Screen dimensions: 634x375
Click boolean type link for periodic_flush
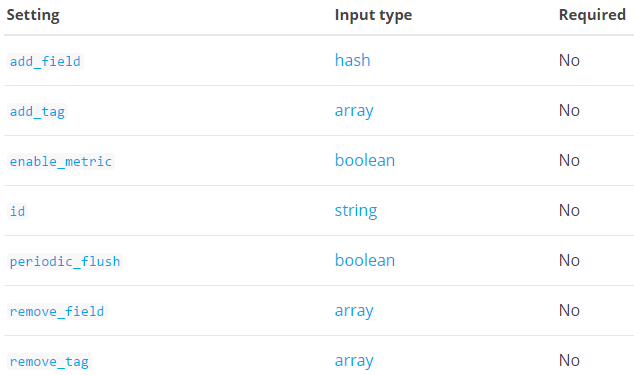365,260
